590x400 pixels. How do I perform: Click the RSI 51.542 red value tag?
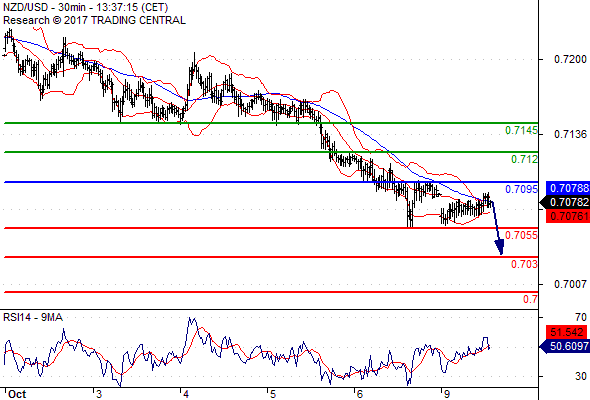click(566, 332)
